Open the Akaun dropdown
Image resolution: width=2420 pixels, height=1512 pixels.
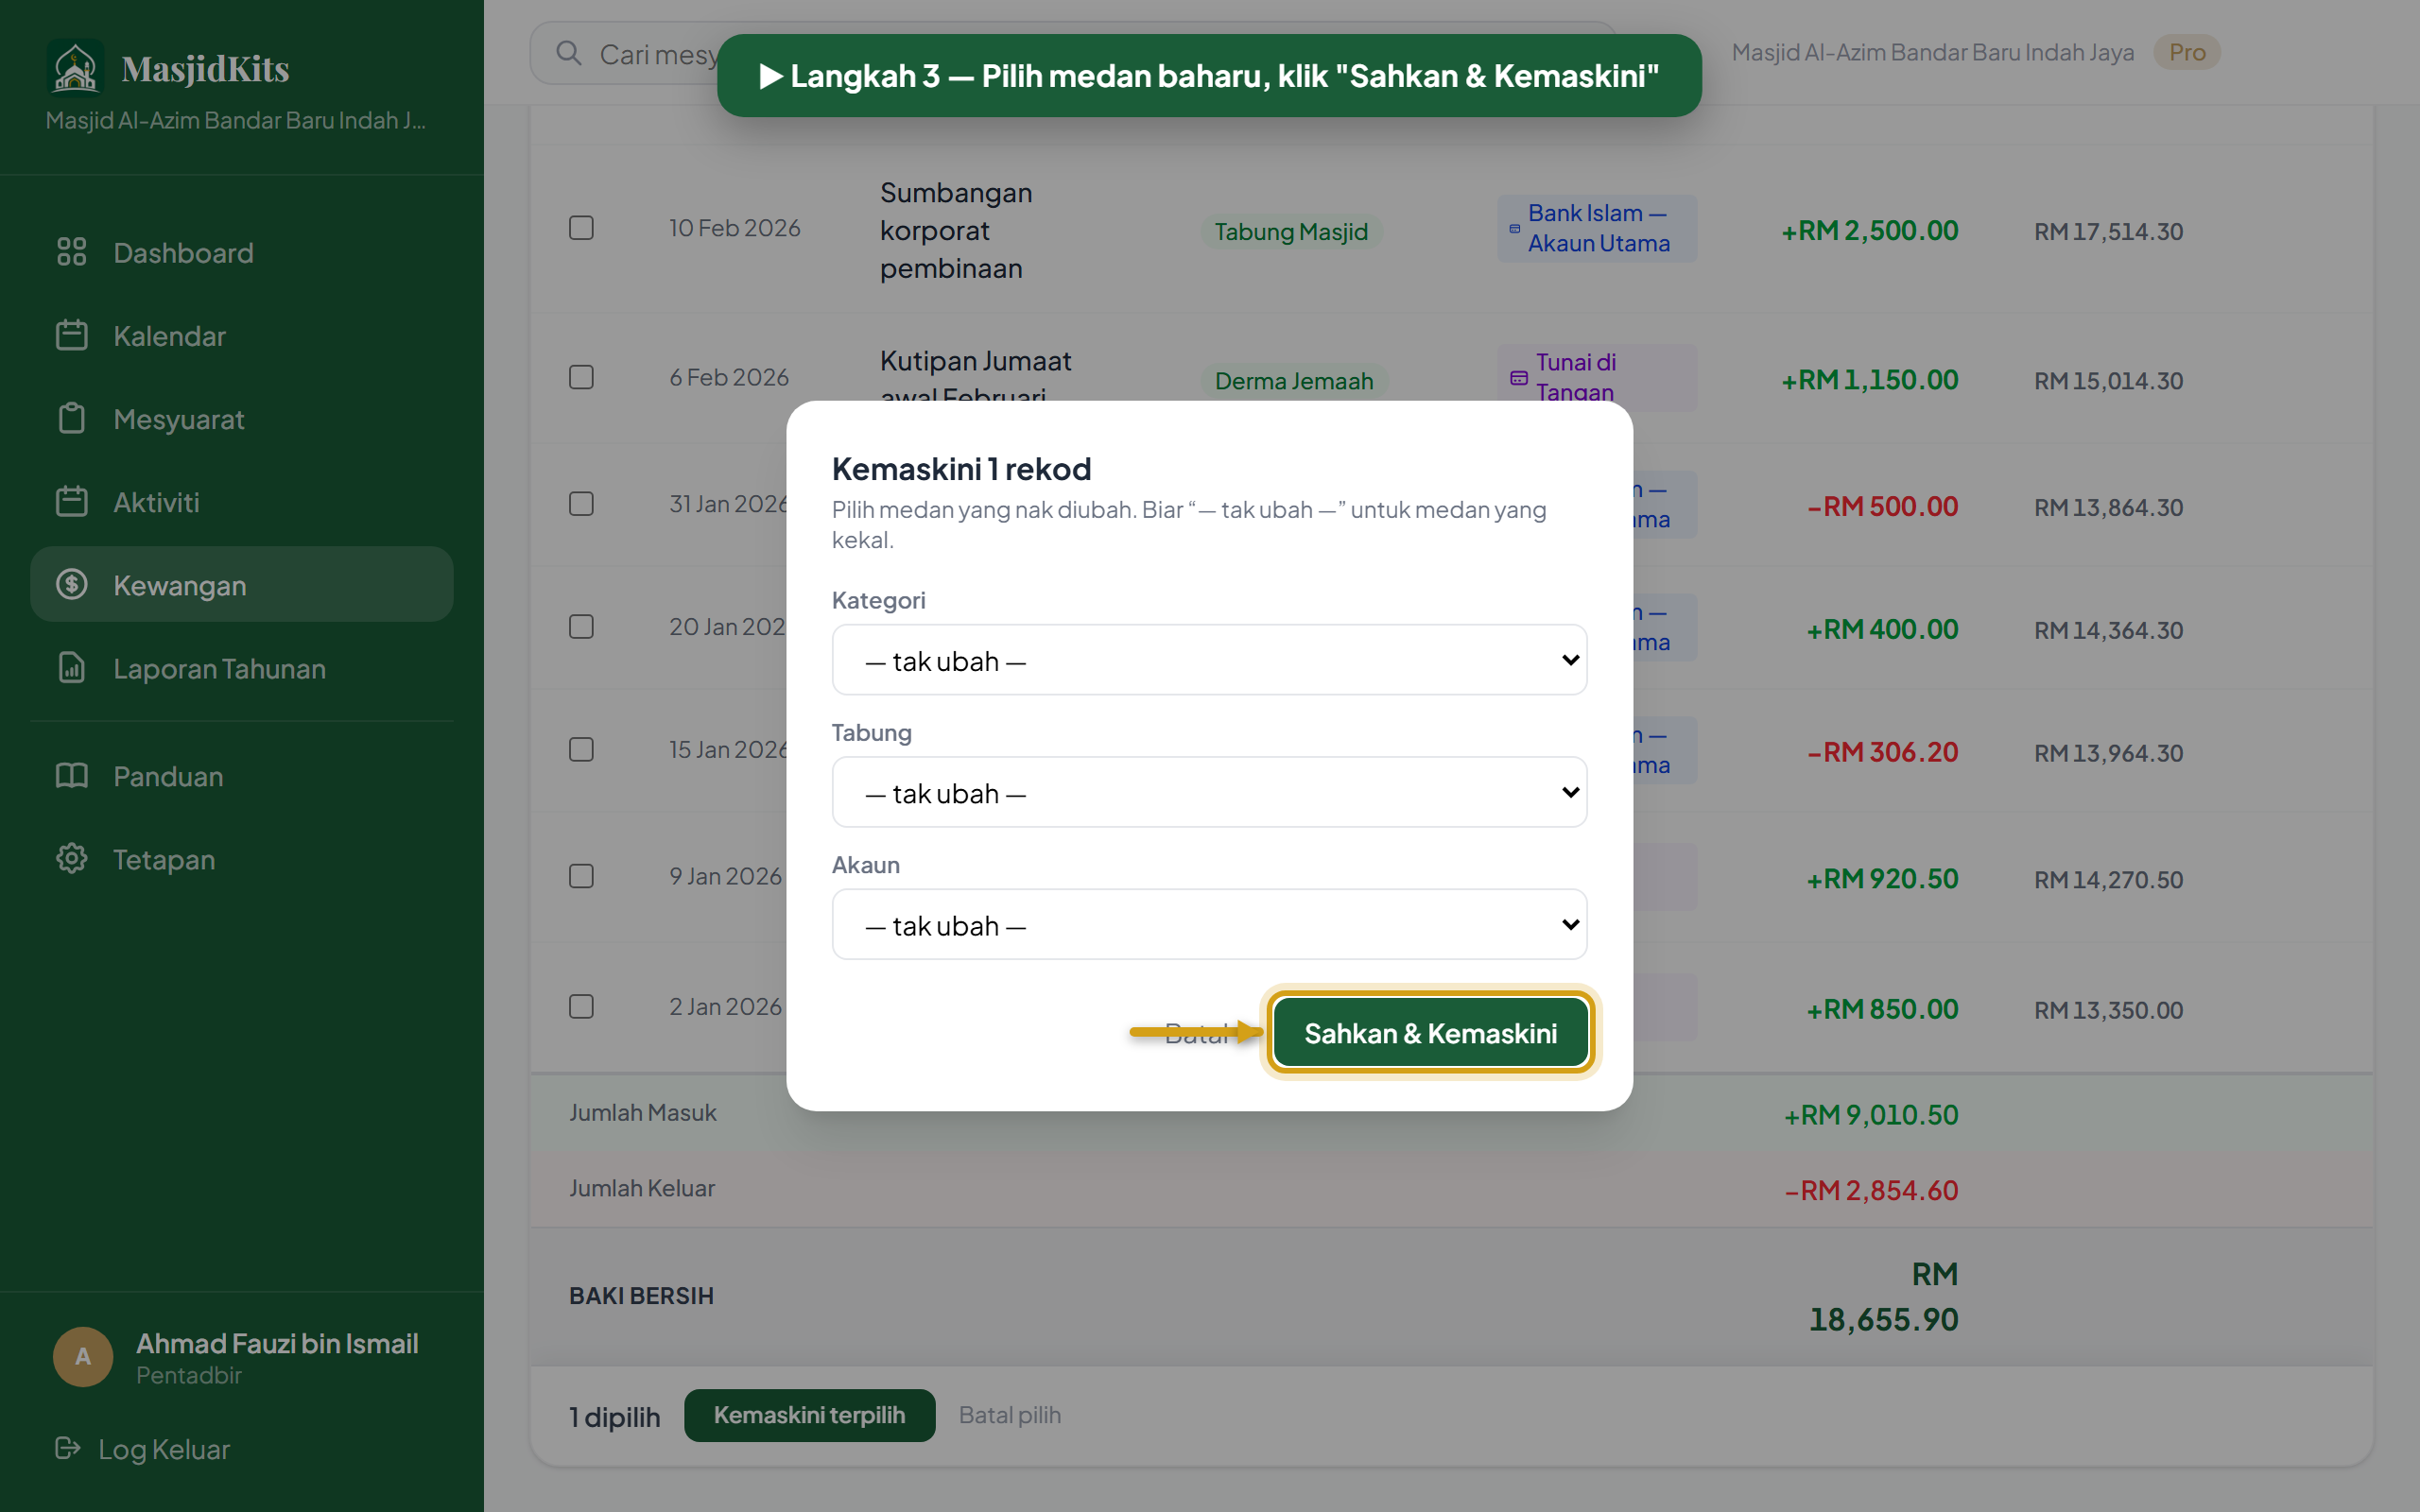pyautogui.click(x=1209, y=924)
